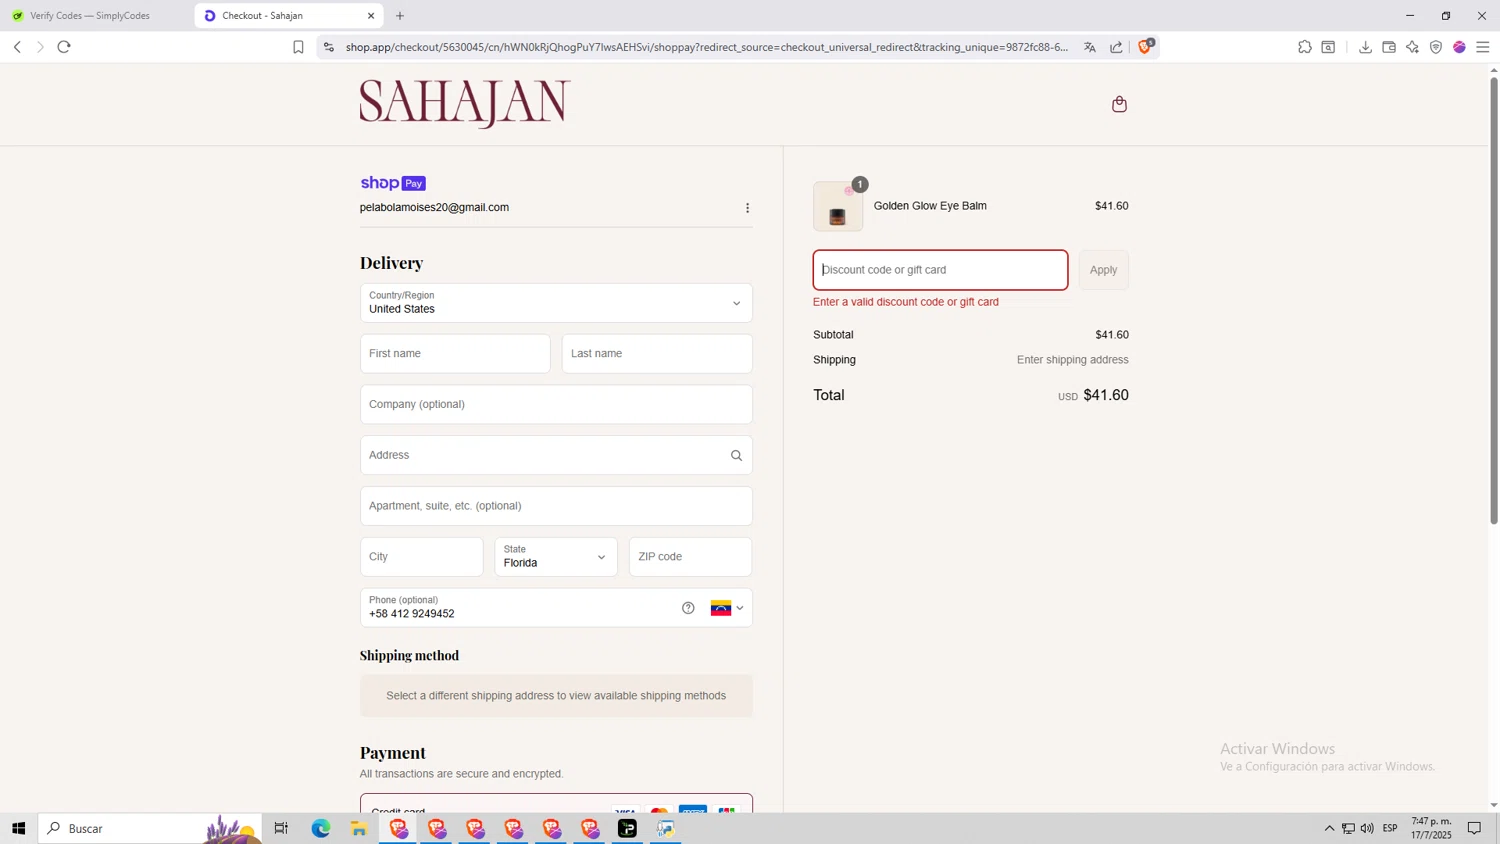The height and width of the screenshot is (844, 1500).
Task: Show hidden system tray icons
Action: [1329, 828]
